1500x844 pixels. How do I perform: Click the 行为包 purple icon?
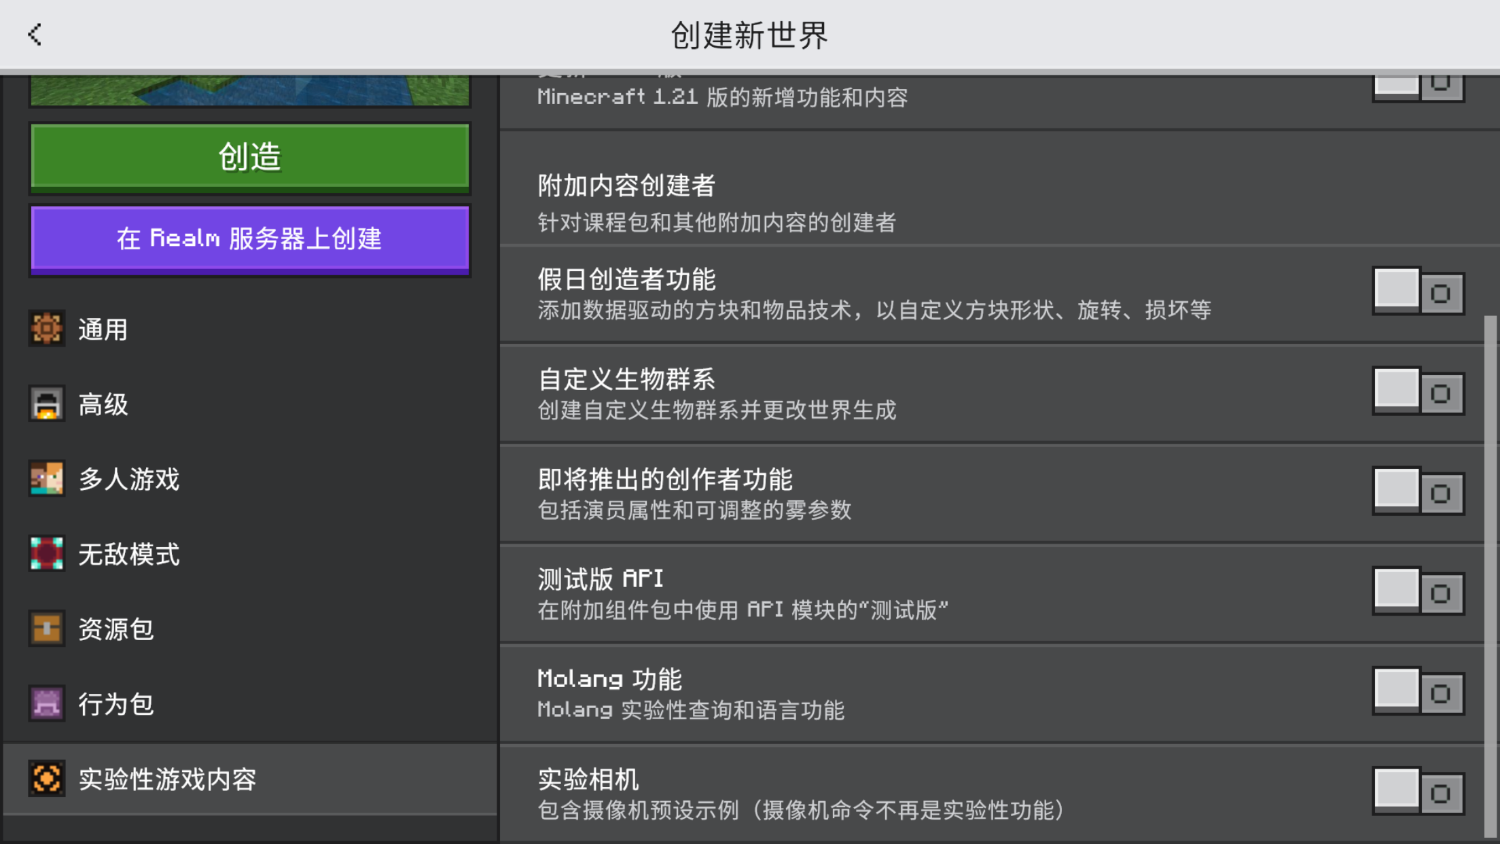46,704
